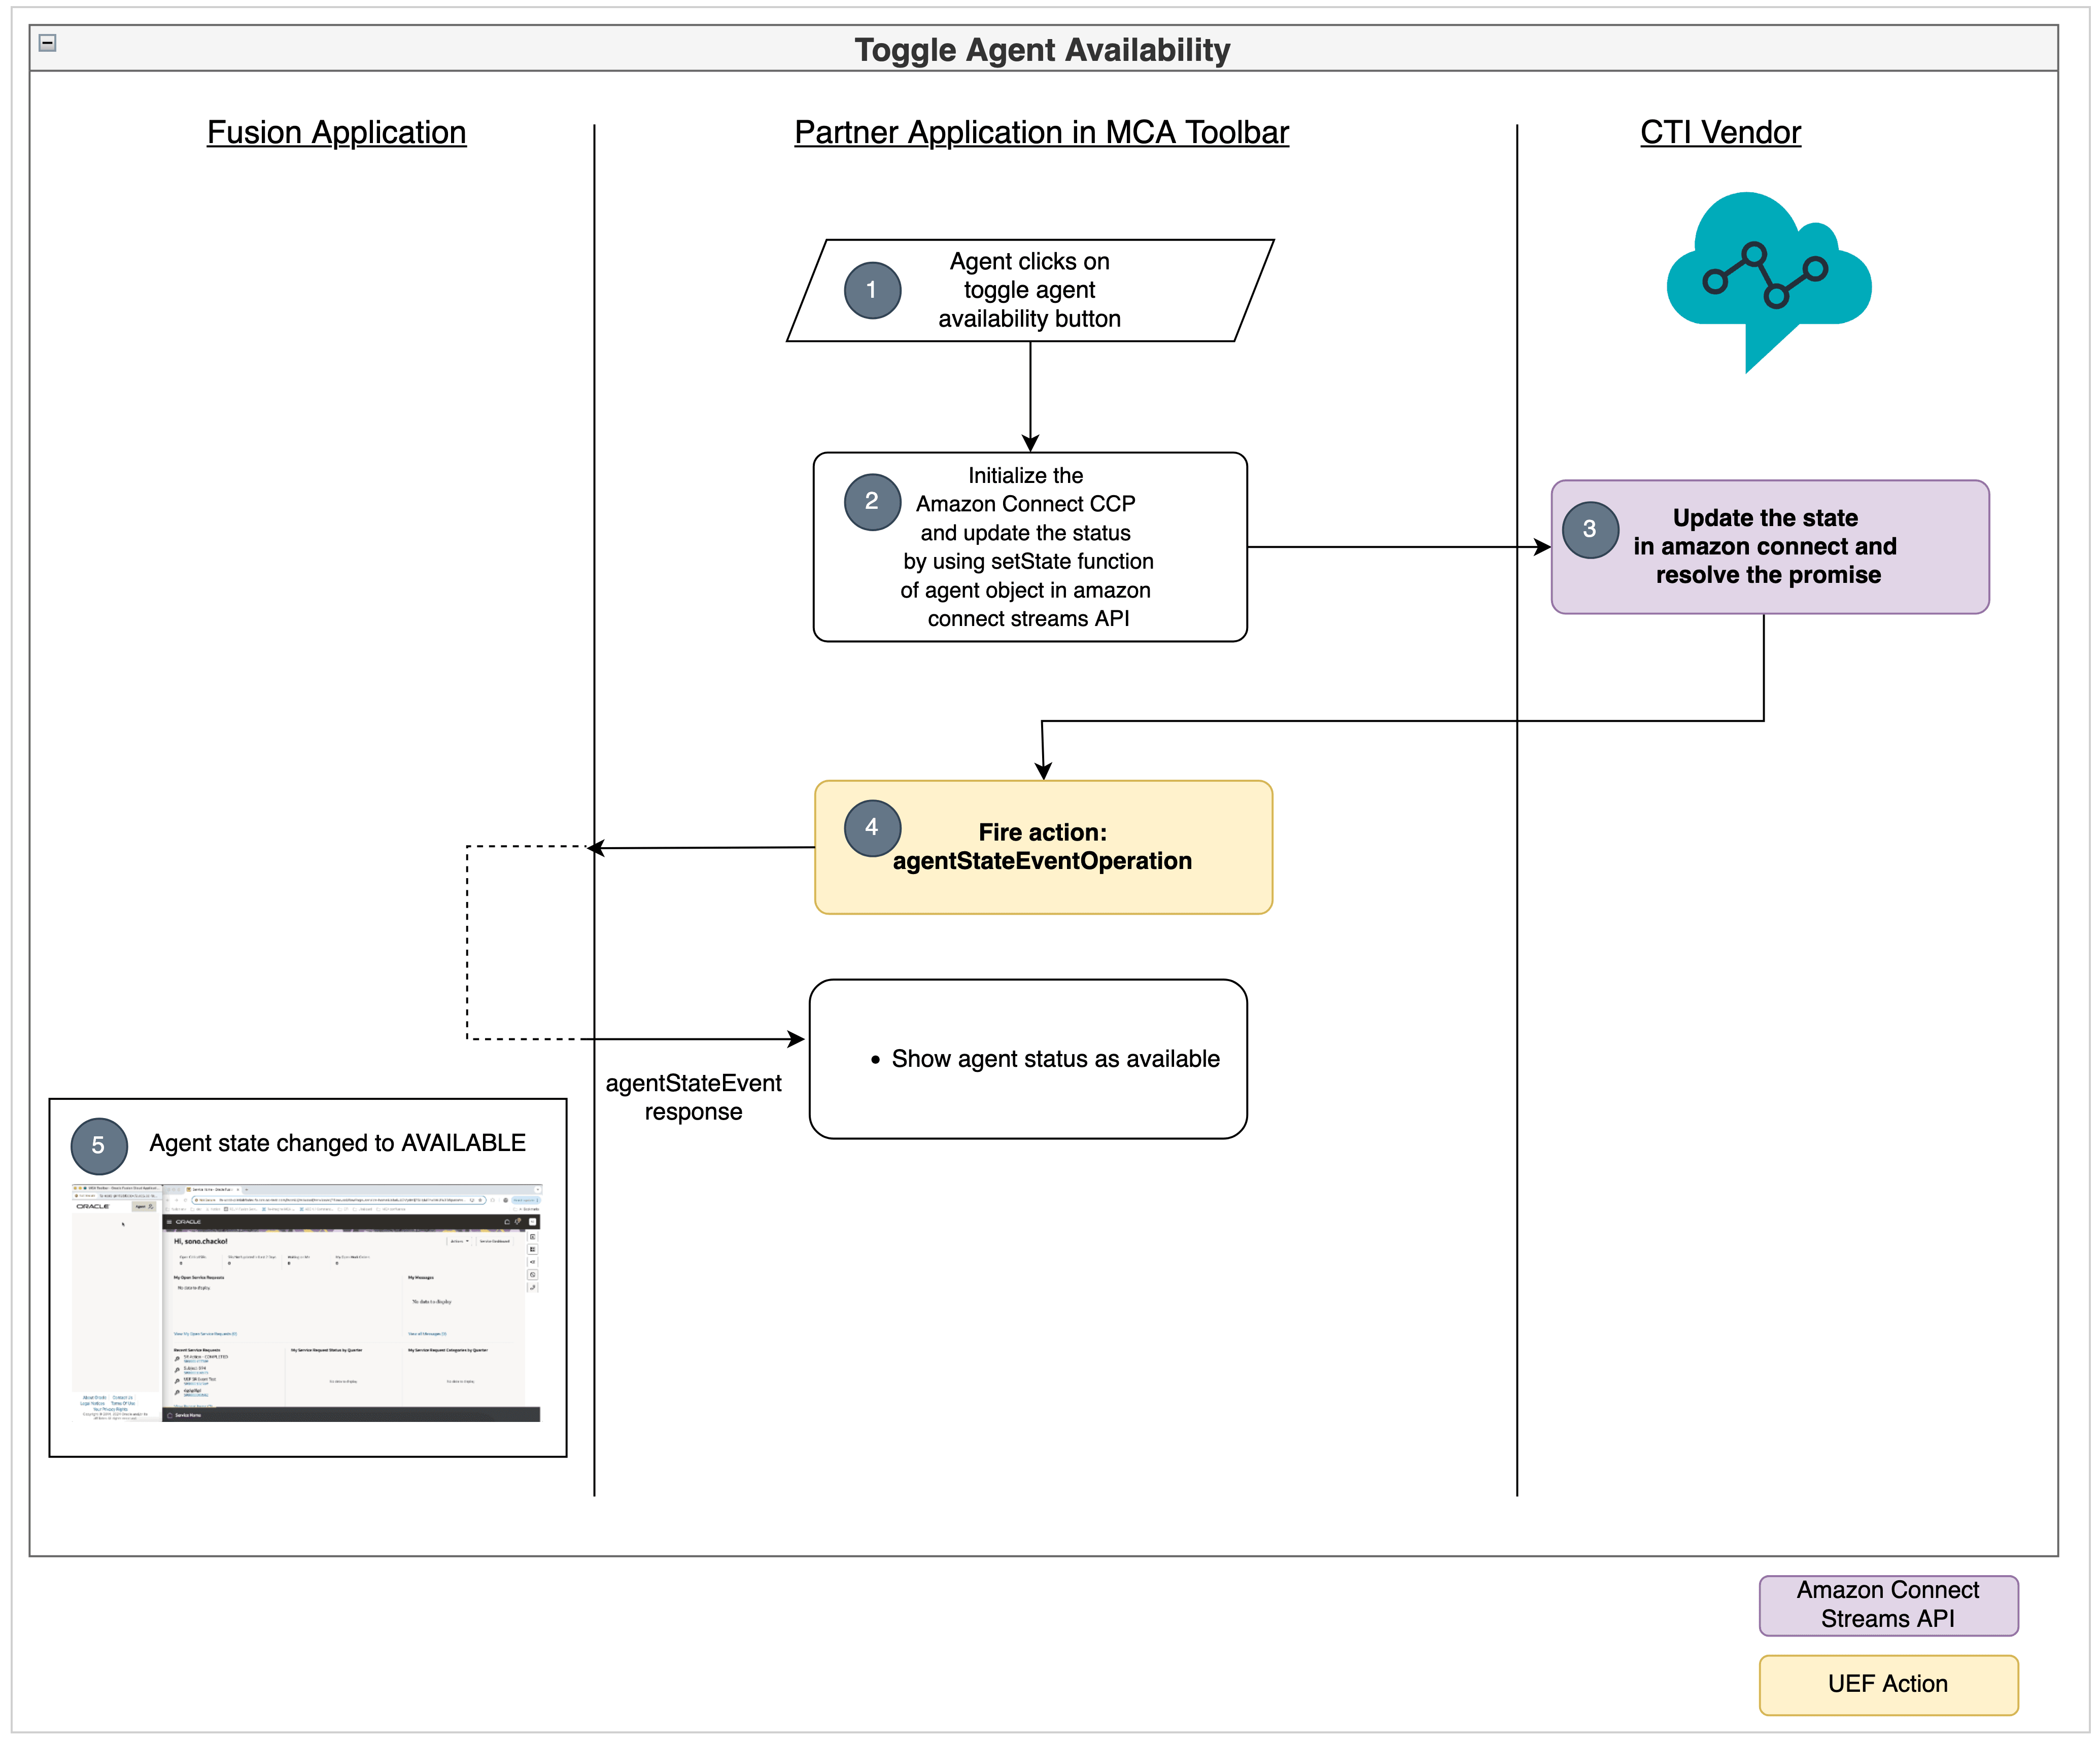Click step 3 numbered circle badge

(1590, 529)
